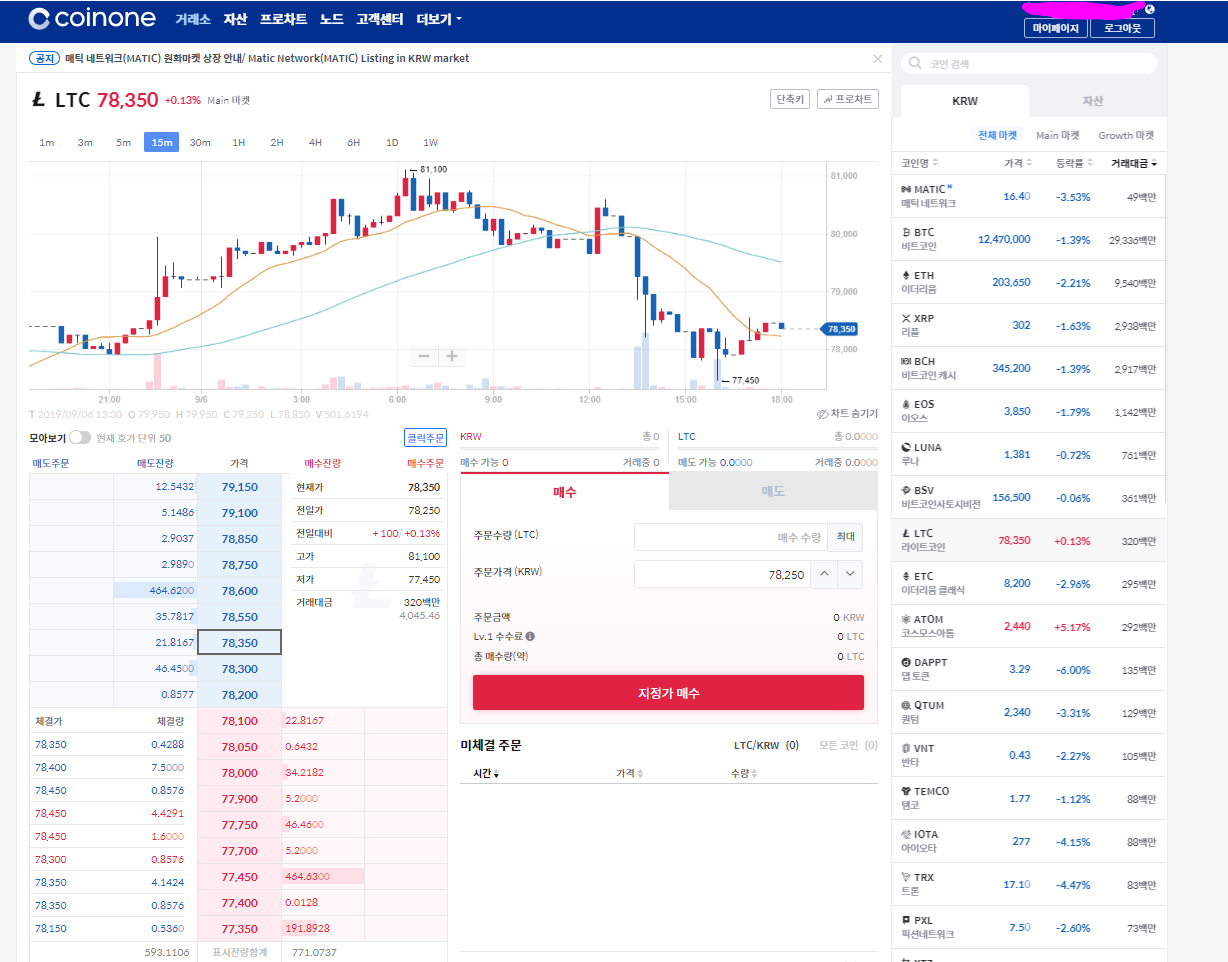Select the 4H chart interval

315,142
